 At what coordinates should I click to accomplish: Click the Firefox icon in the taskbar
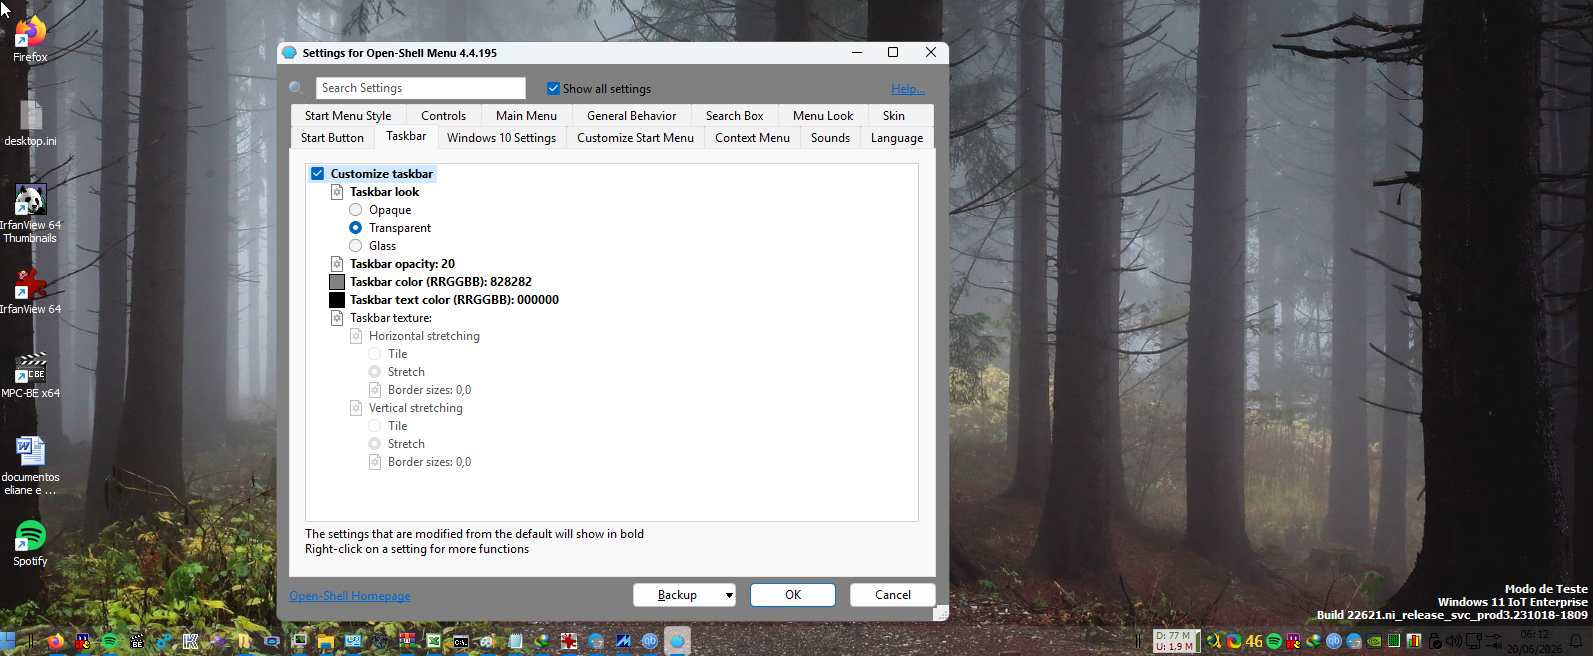point(56,641)
